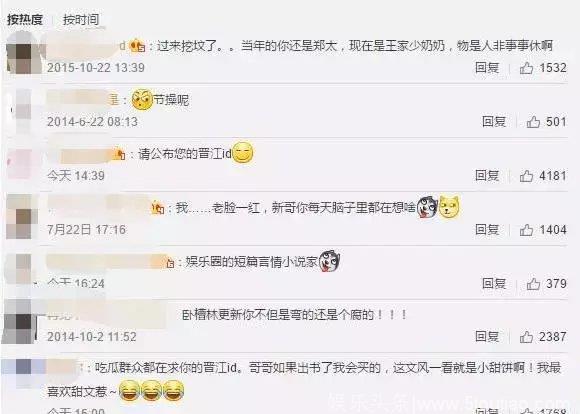Like the comment asking to publish the 晋江id (4181 likes)
The image size is (580, 414).
click(x=526, y=176)
